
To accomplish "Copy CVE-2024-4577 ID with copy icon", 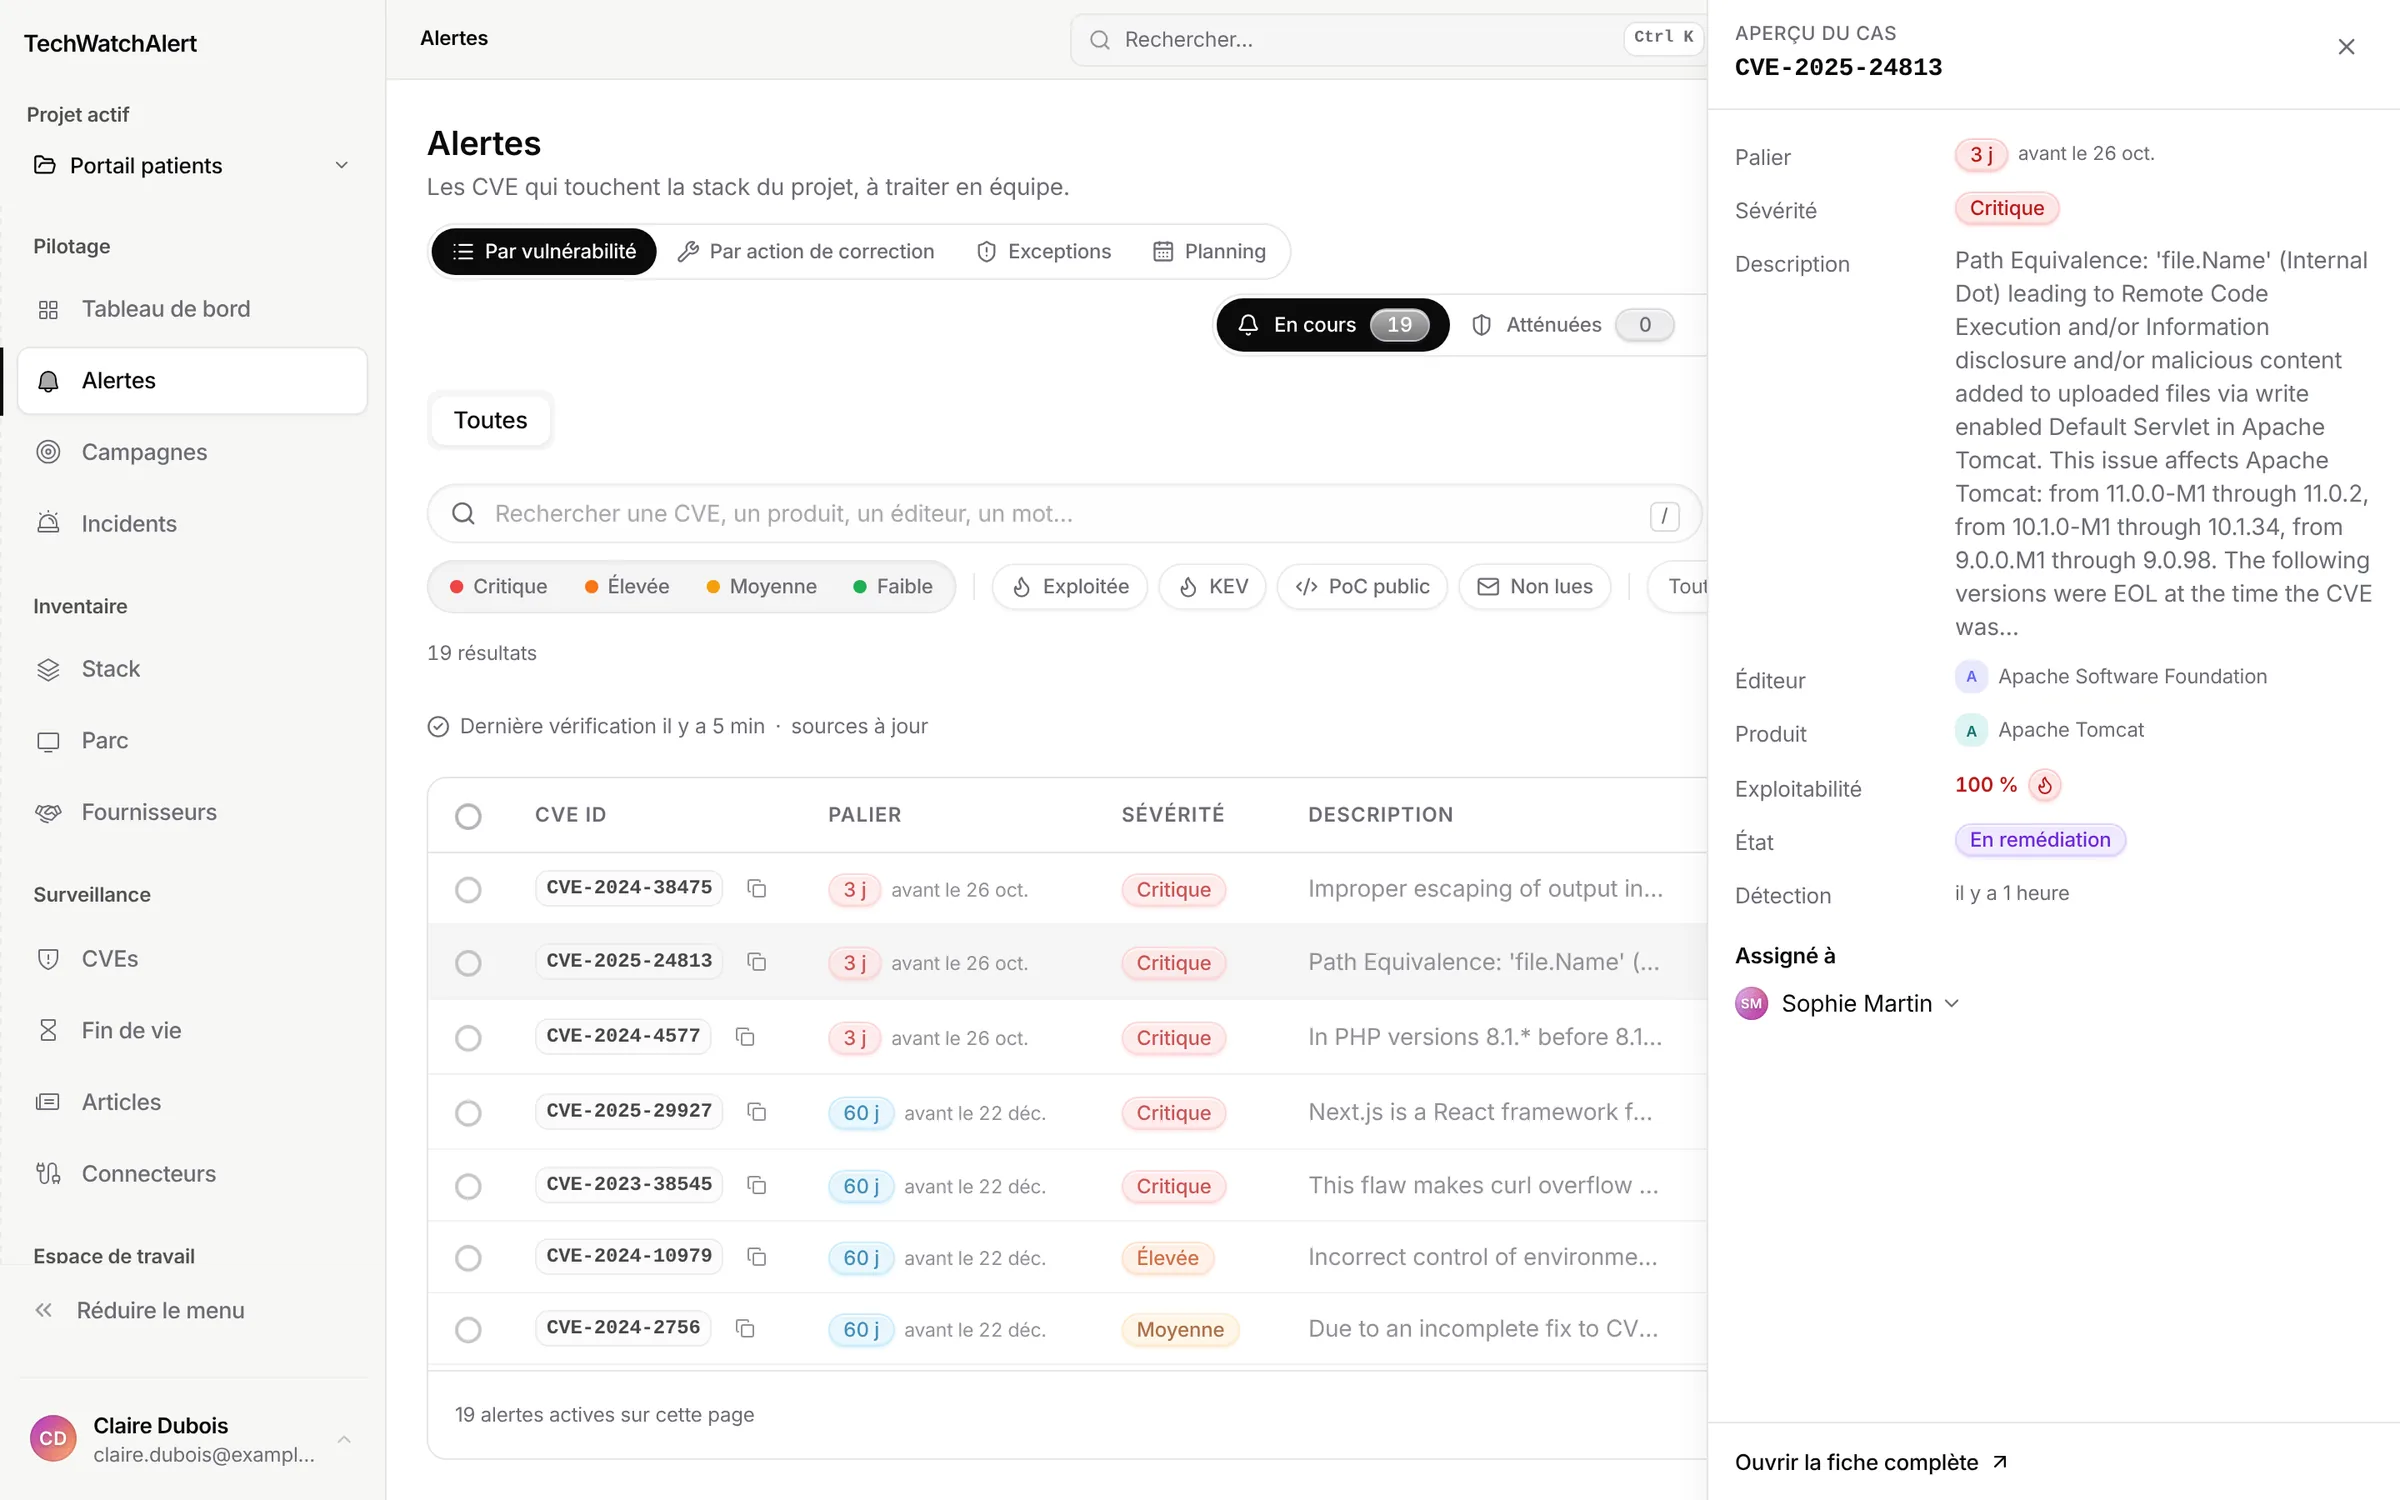I will tap(745, 1036).
